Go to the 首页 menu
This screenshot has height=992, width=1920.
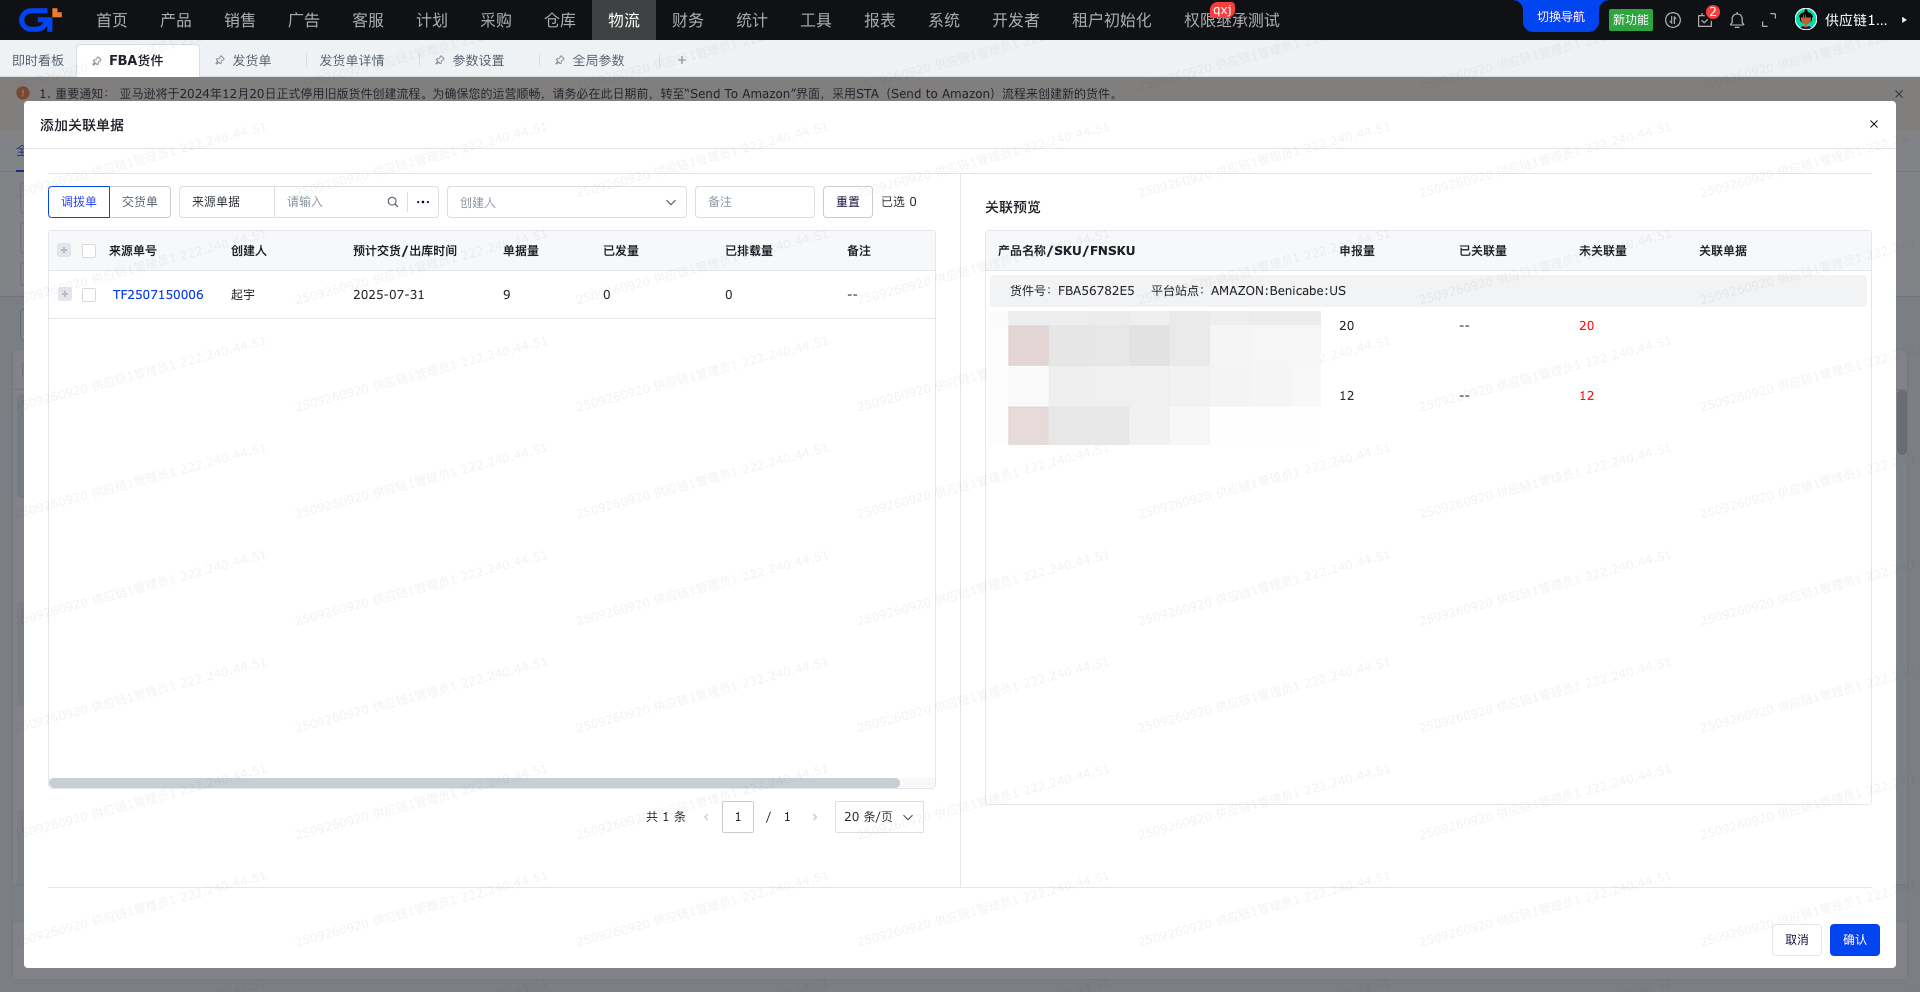(112, 20)
